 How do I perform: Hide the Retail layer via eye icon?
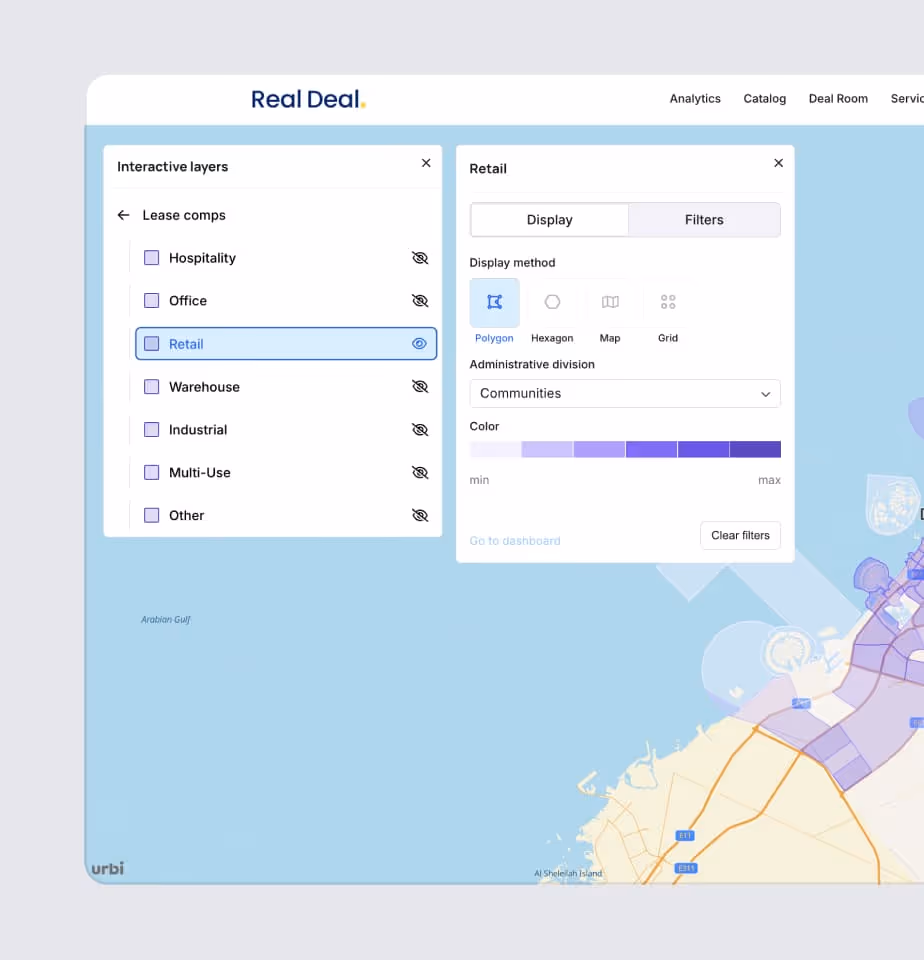419,343
